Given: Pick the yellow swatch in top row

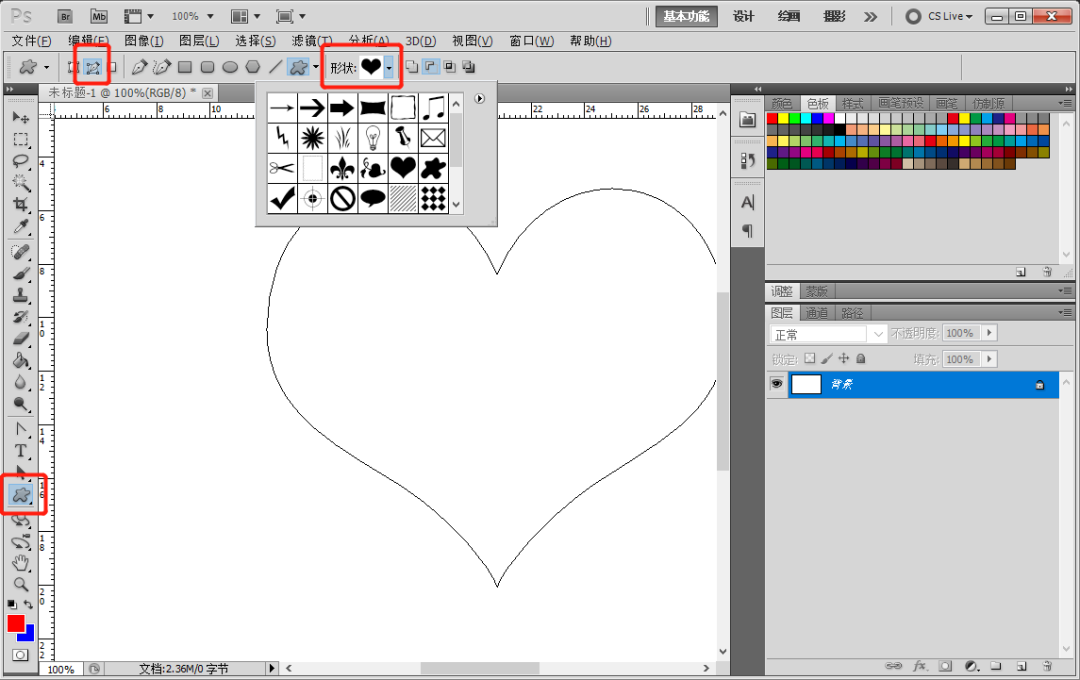Looking at the screenshot, I should (x=783, y=119).
